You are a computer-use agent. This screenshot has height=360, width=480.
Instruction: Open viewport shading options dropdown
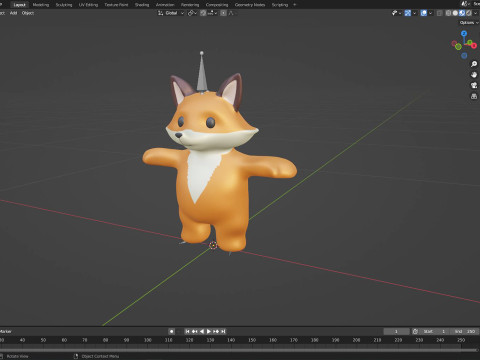coord(475,13)
